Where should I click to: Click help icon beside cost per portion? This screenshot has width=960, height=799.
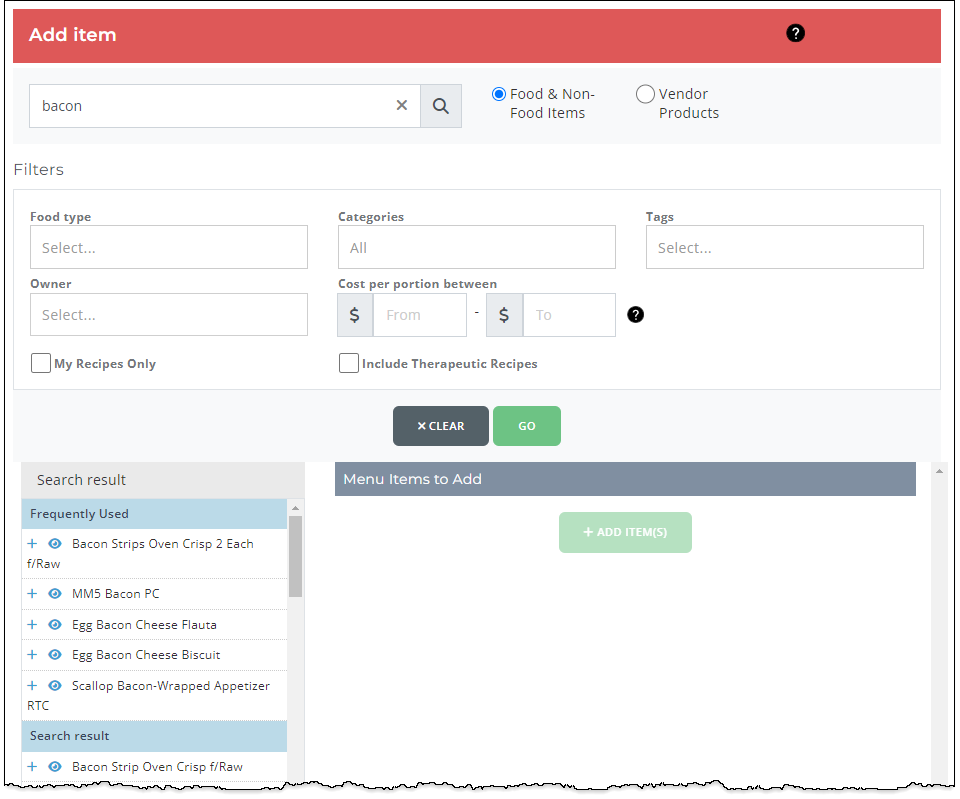click(635, 315)
